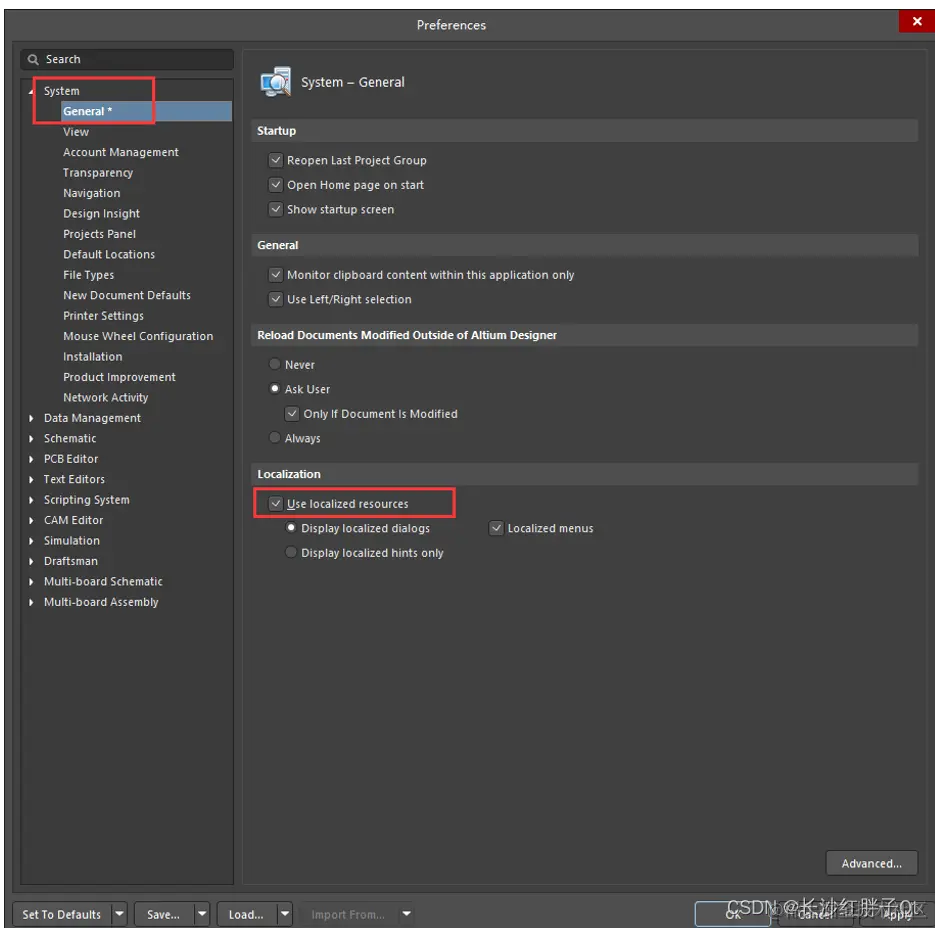Open the Design Insight page
The image size is (935, 928).
101,214
